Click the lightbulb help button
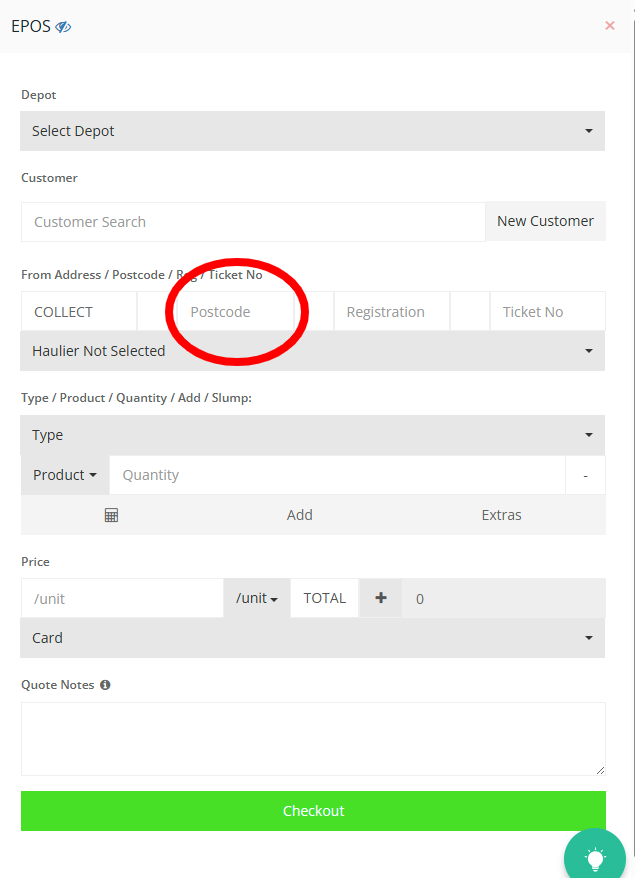Viewport: 635px width, 878px height. click(595, 858)
